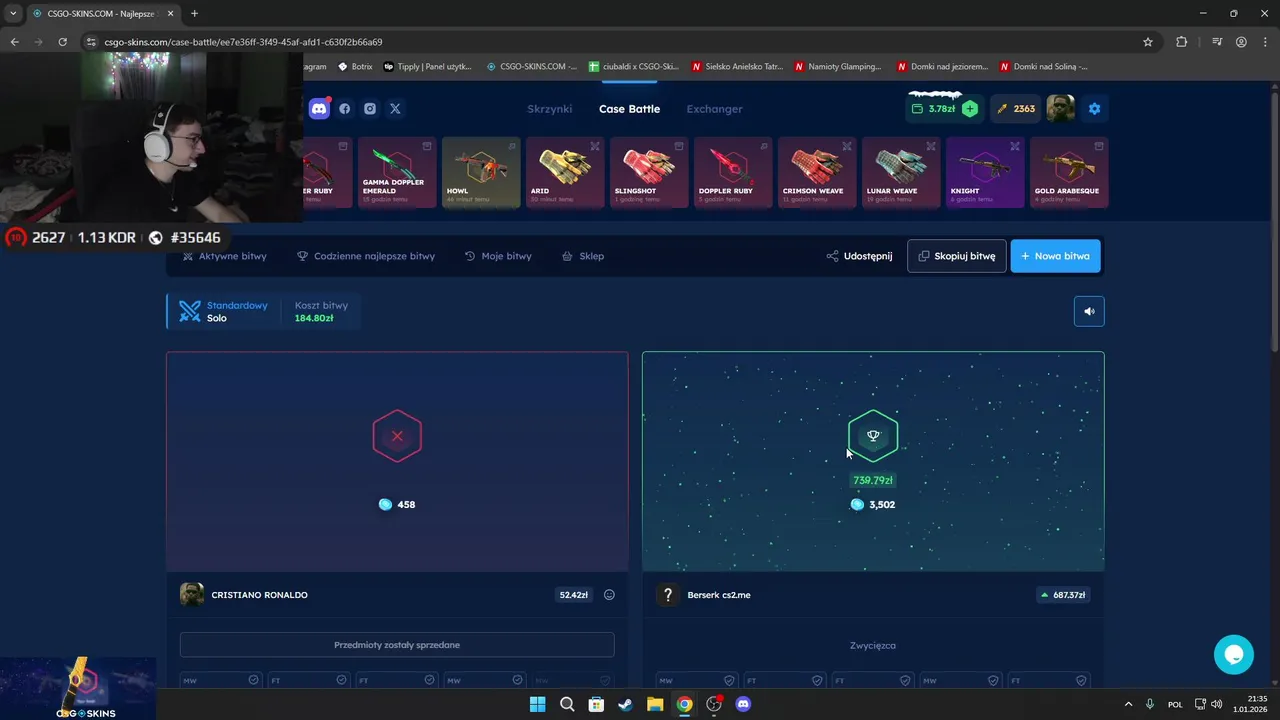Open Codzienne najlepsze bitwy tab
This screenshot has height=720, width=1280.
pyautogui.click(x=366, y=256)
